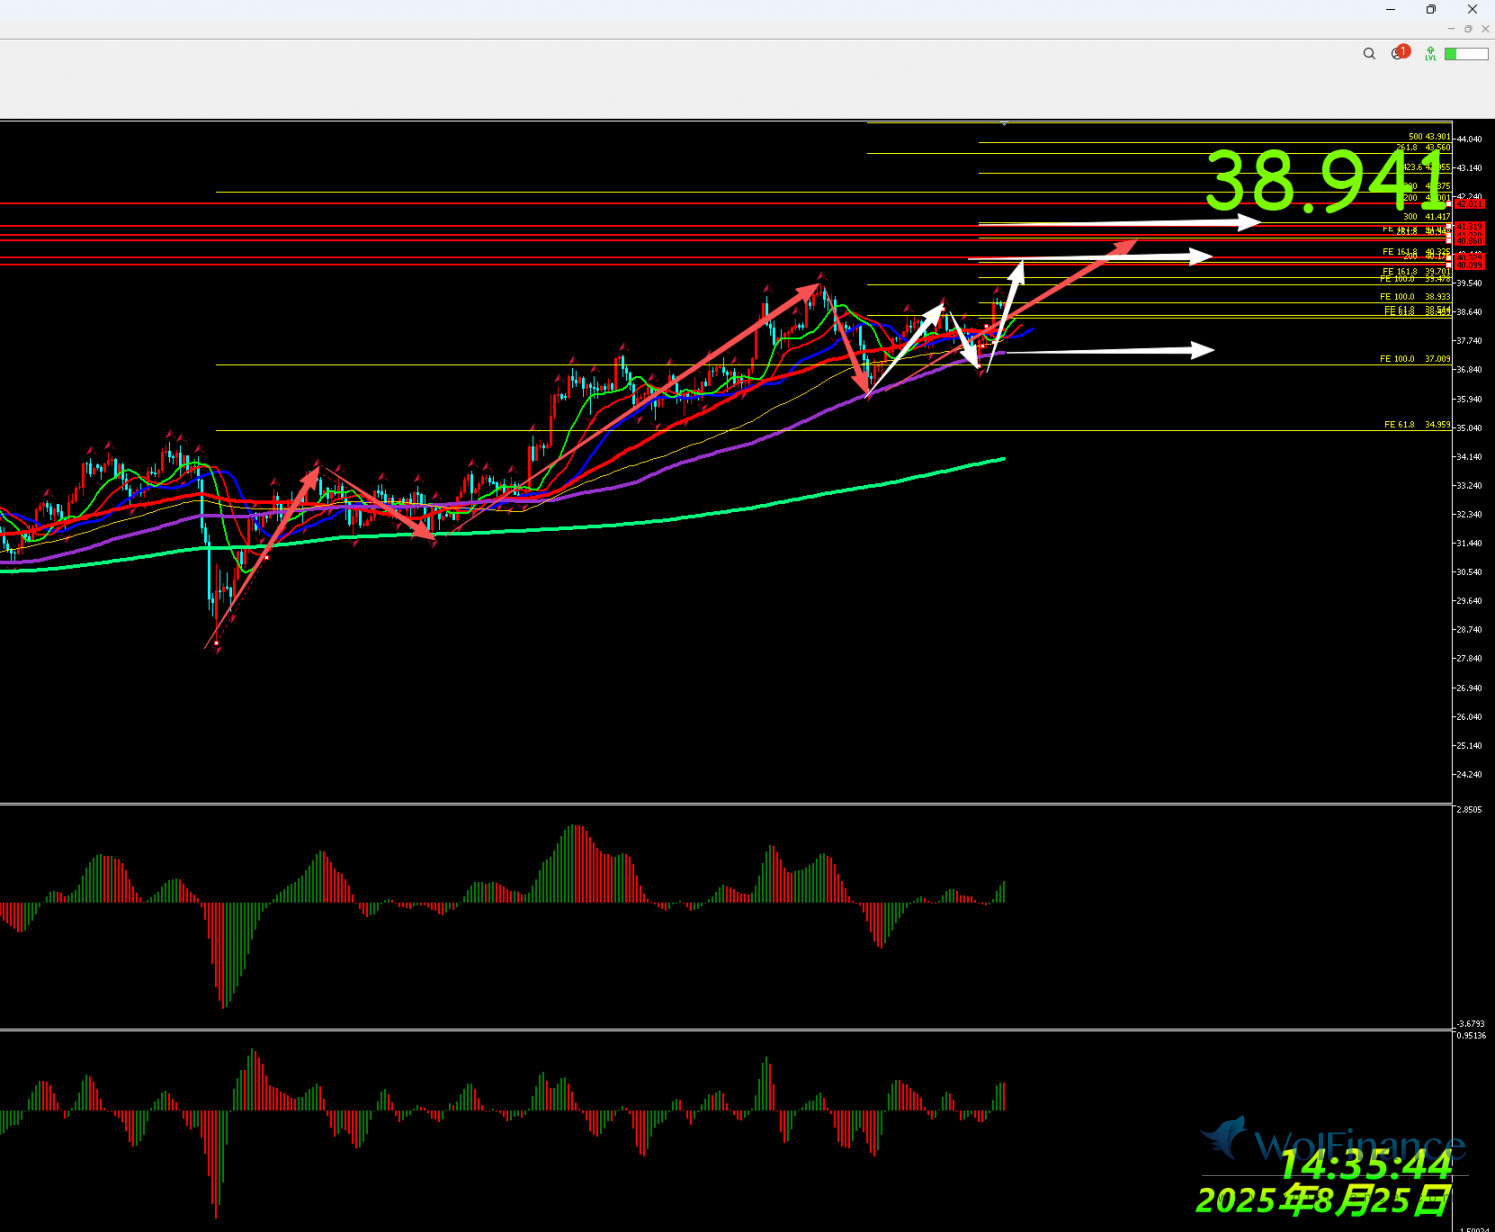Screen dimensions: 1495x1232
Task: Select the FE 61.8 34.959 Fibonacci label
Action: (x=1416, y=425)
